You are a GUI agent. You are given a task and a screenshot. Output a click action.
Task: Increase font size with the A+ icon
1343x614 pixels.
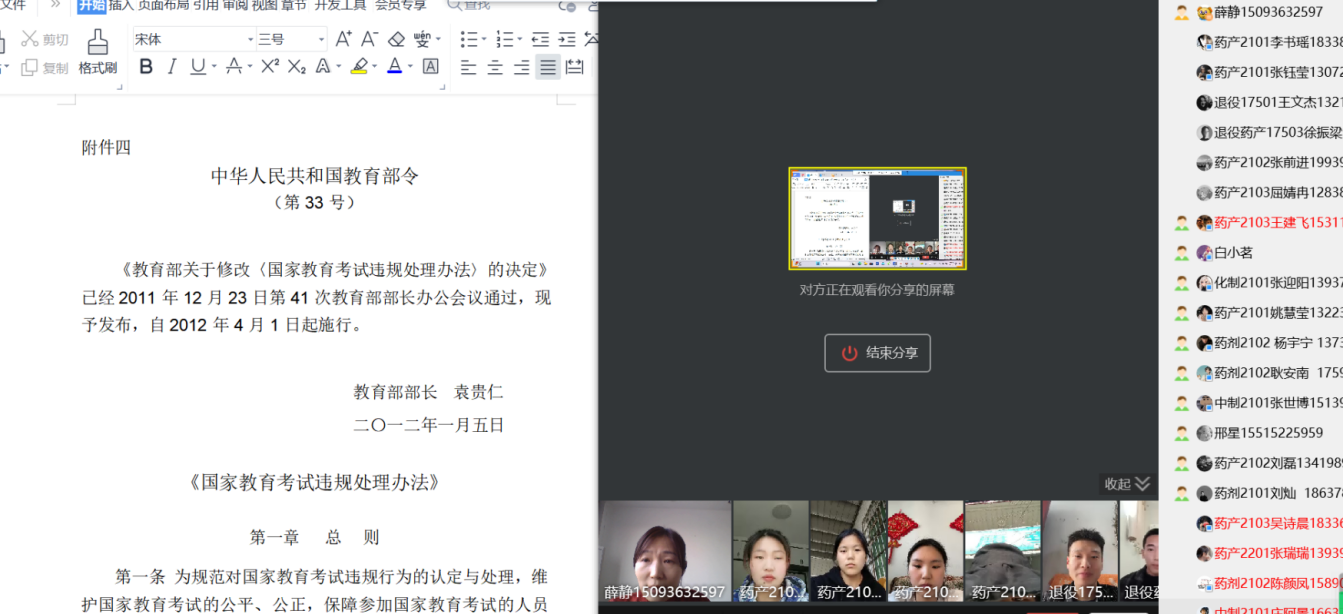click(x=343, y=39)
